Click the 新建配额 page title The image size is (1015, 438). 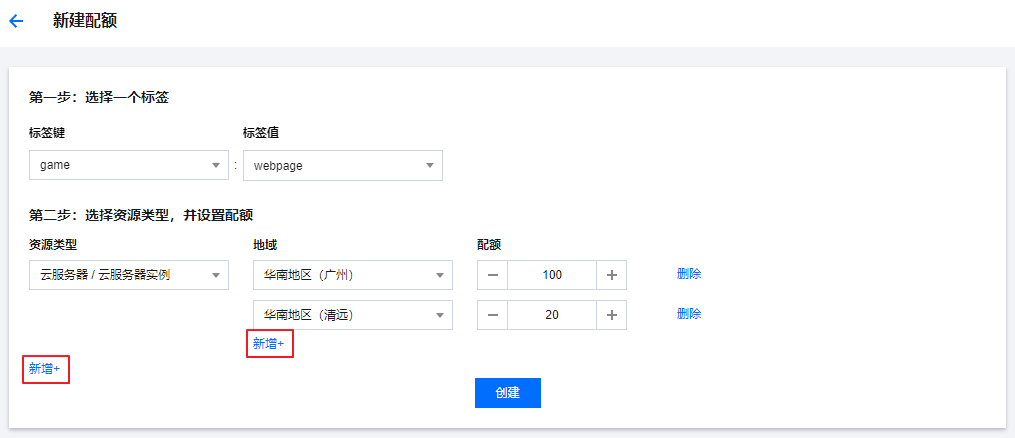click(85, 21)
